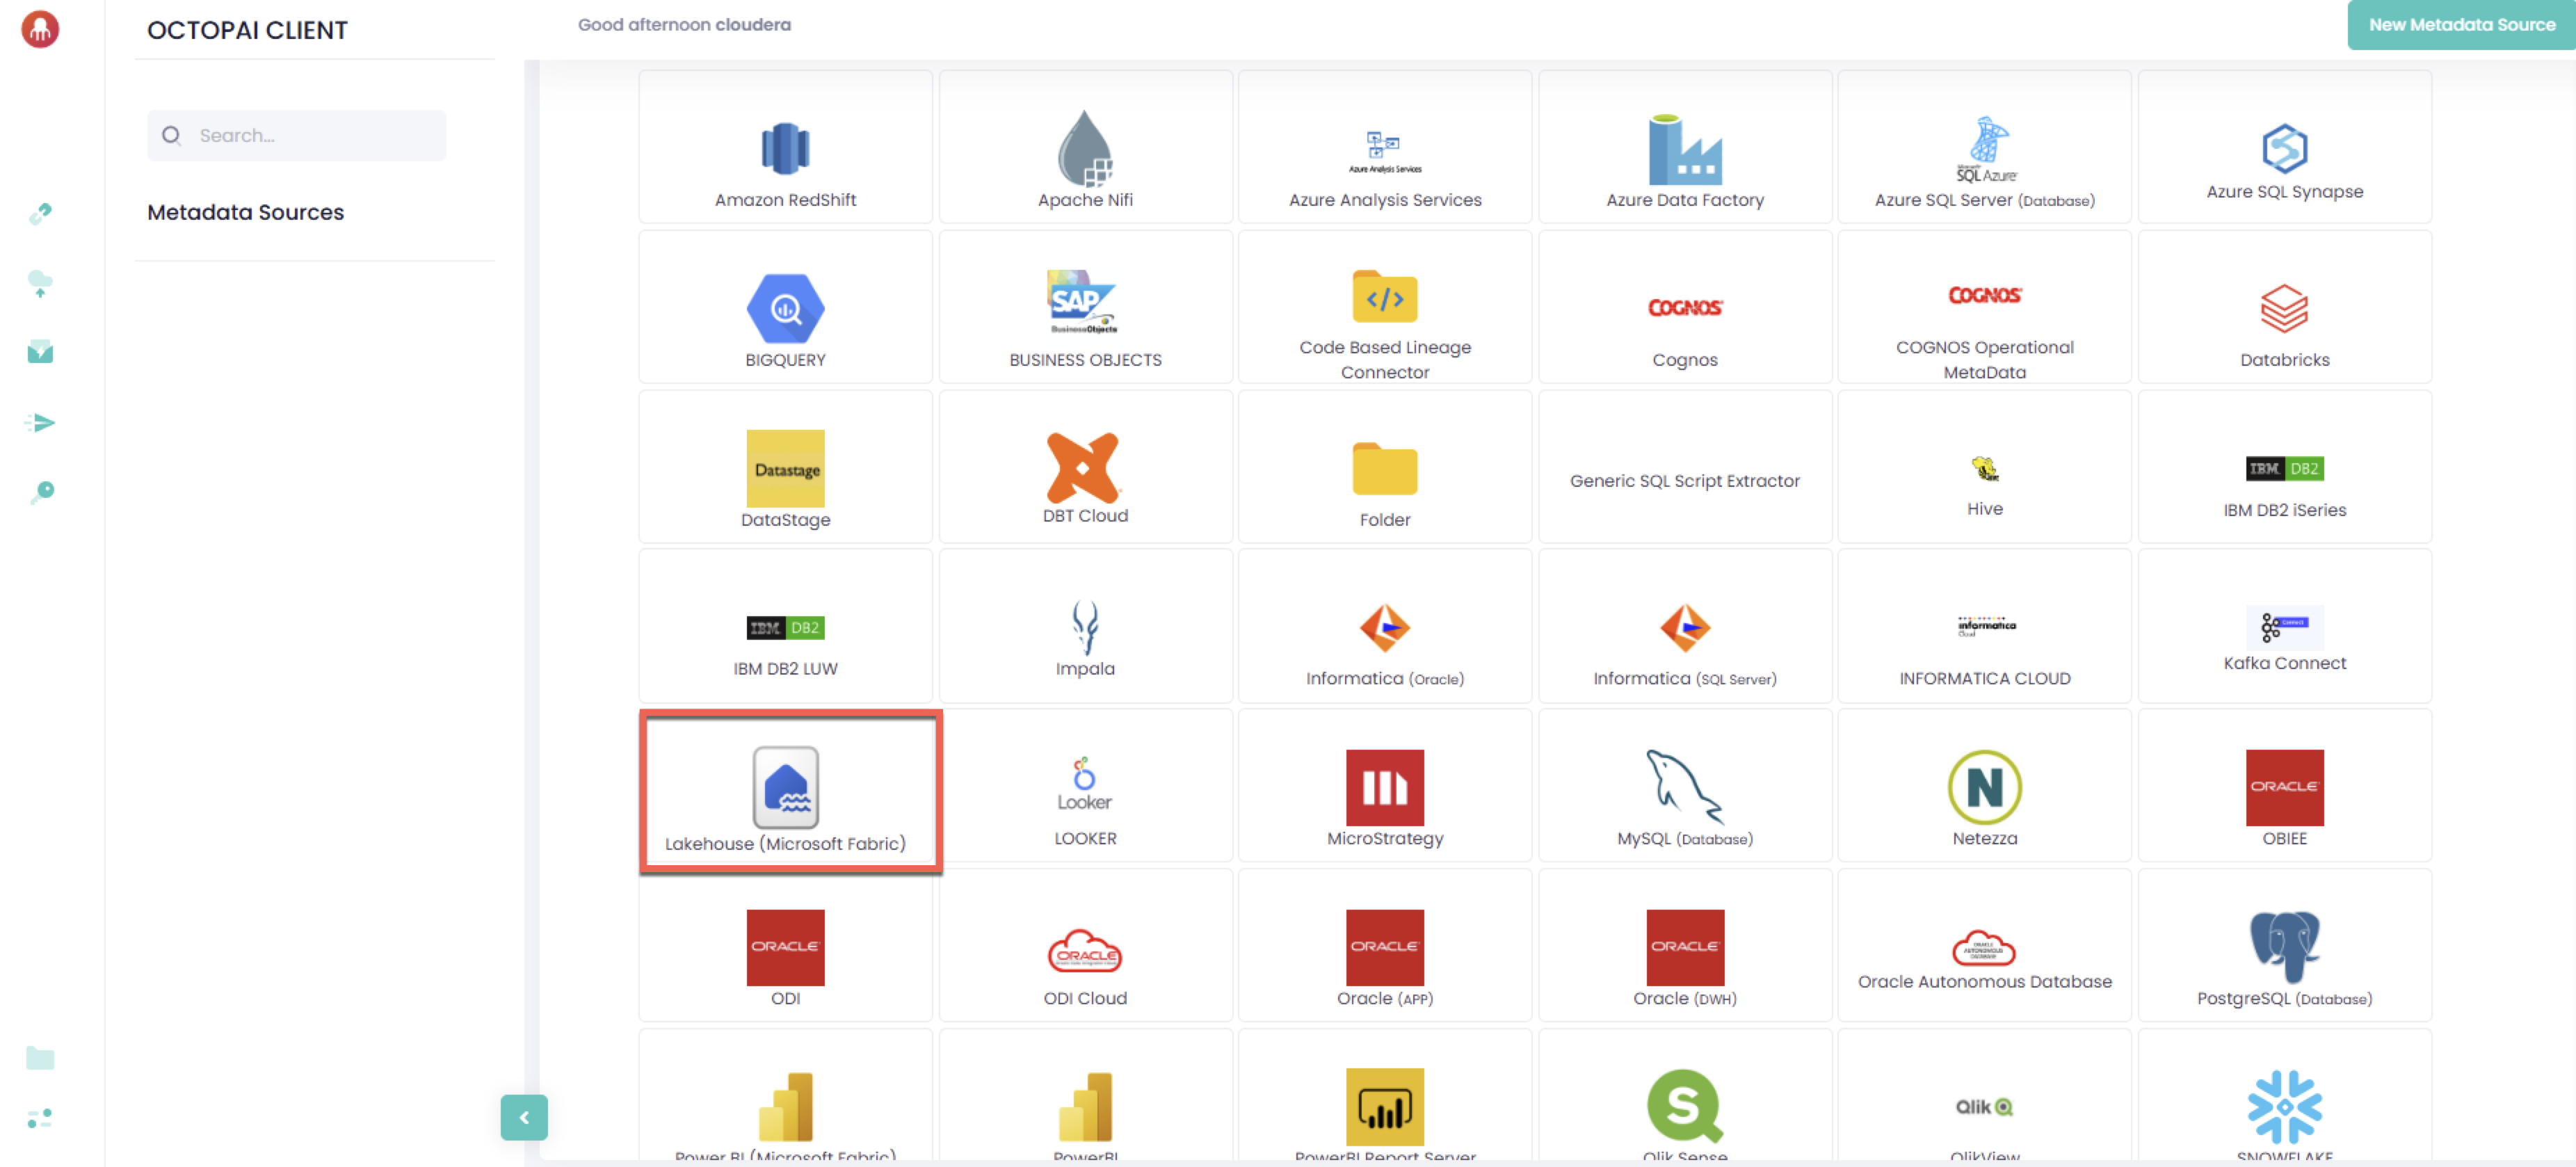Select Azure SQL Synapse connector
Viewport: 2576px width, 1167px height.
pos(2285,147)
